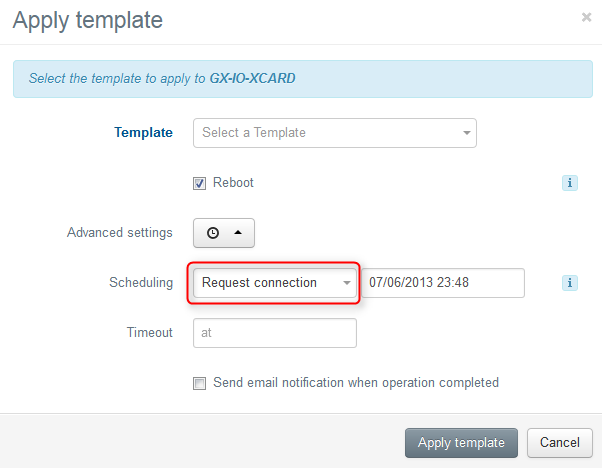Open the Select a Template dropdown

[335, 133]
